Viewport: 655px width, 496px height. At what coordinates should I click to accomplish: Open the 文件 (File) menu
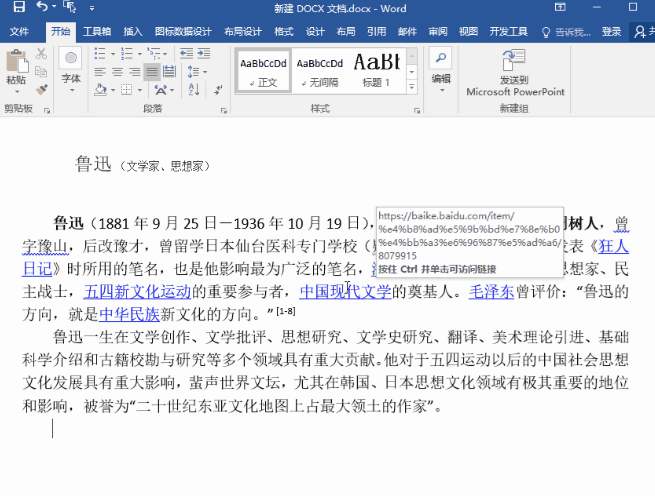point(19,31)
